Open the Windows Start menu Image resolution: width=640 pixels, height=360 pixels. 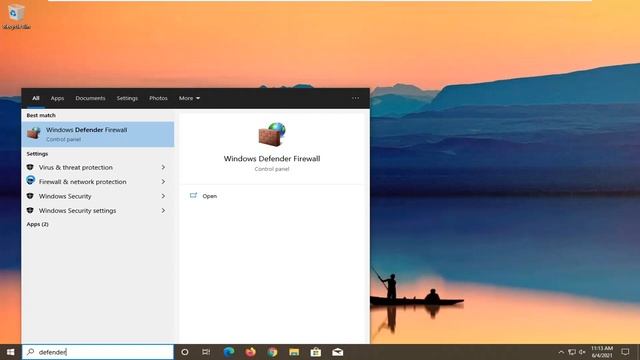(11, 352)
